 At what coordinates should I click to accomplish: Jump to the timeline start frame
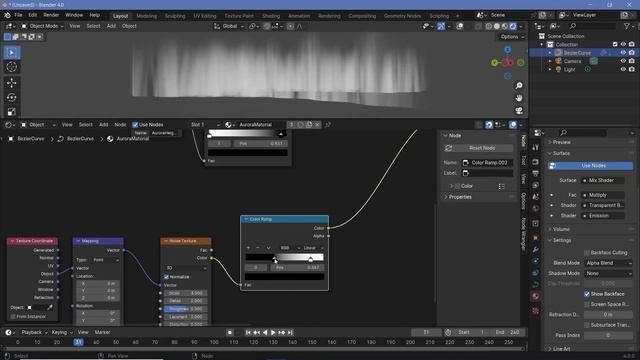[248, 333]
